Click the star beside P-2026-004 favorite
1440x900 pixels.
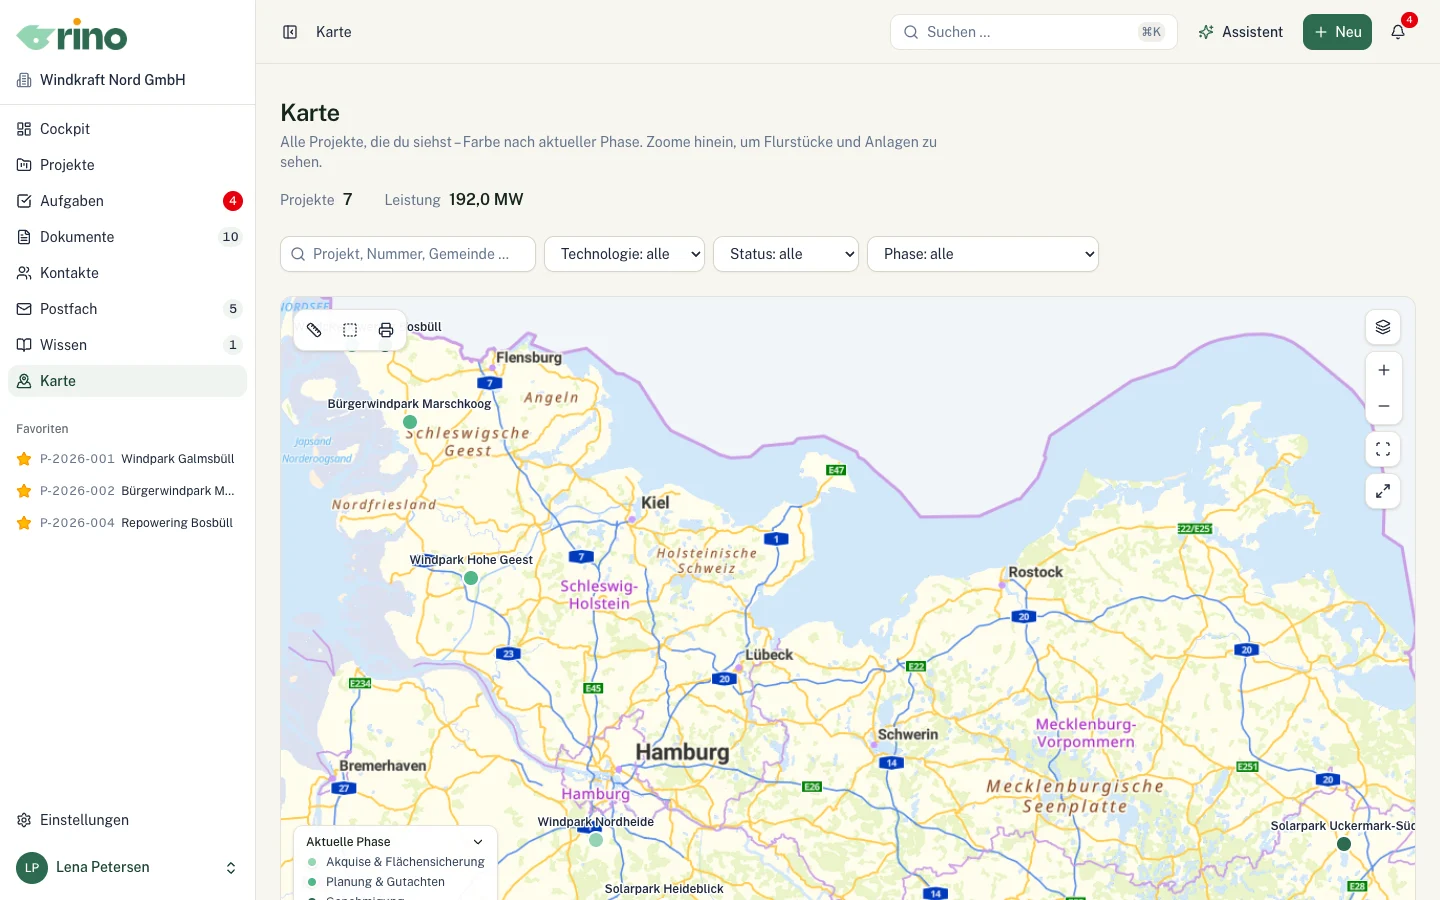pos(24,523)
